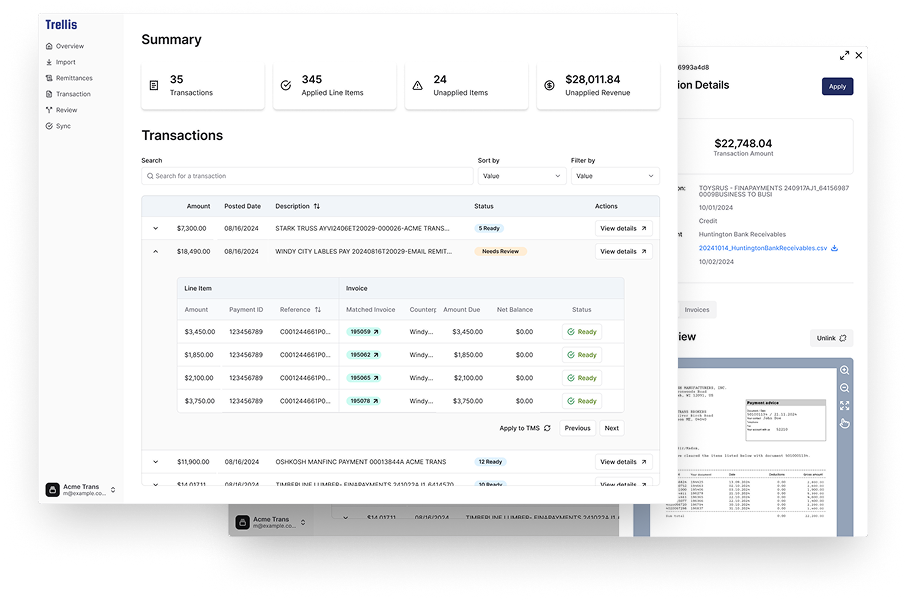
Task: Zoom out on the document preview
Action: point(844,388)
